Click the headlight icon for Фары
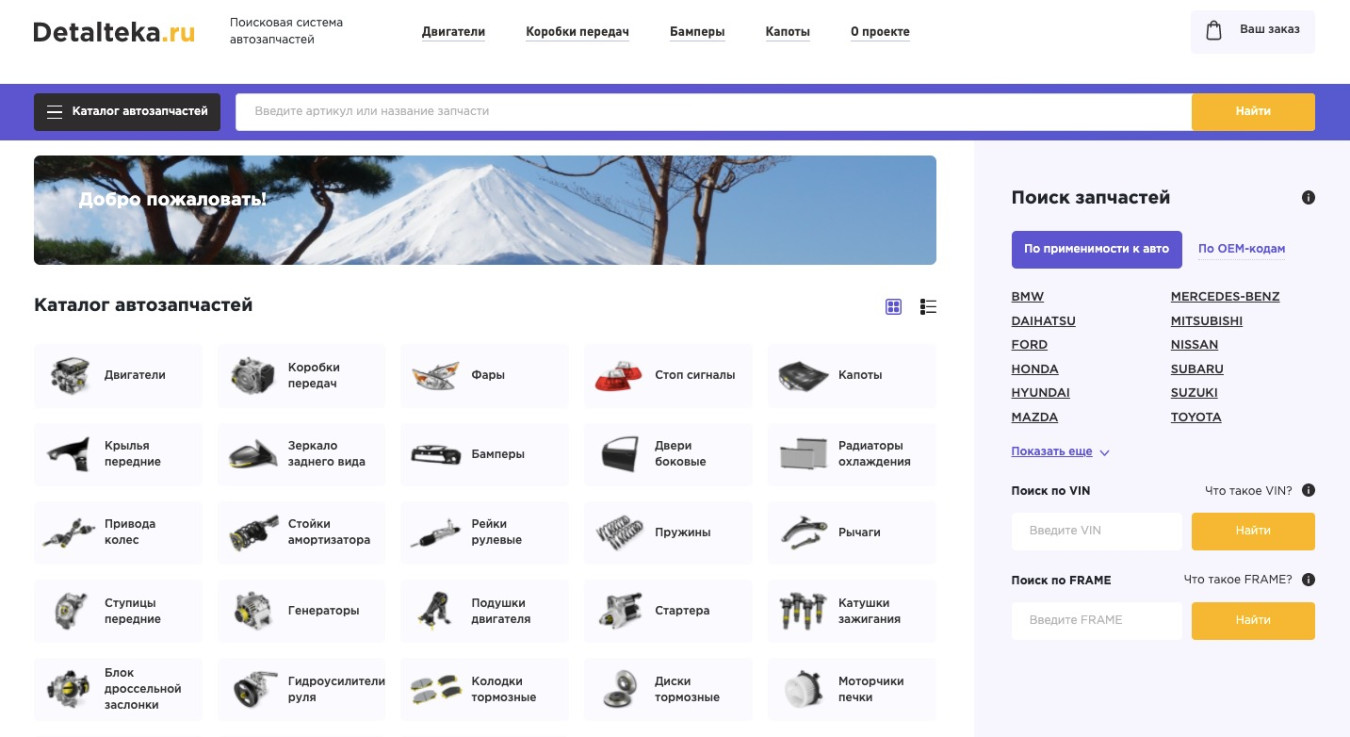The image size is (1350, 737). [435, 376]
